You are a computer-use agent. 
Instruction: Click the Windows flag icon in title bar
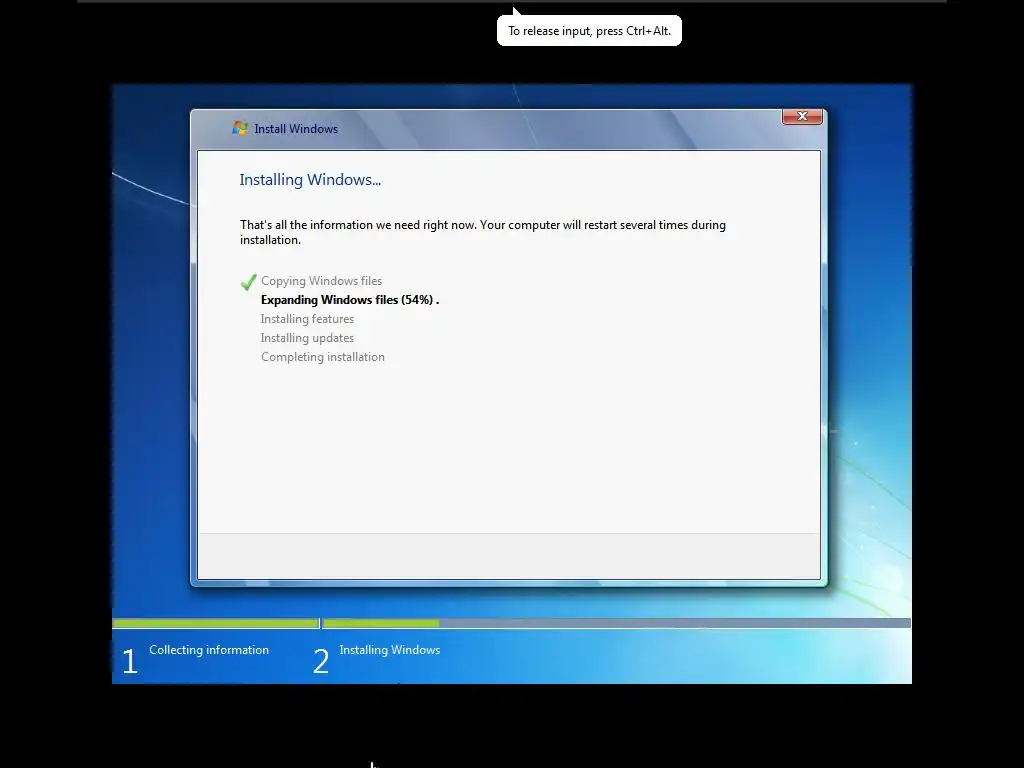coord(240,128)
